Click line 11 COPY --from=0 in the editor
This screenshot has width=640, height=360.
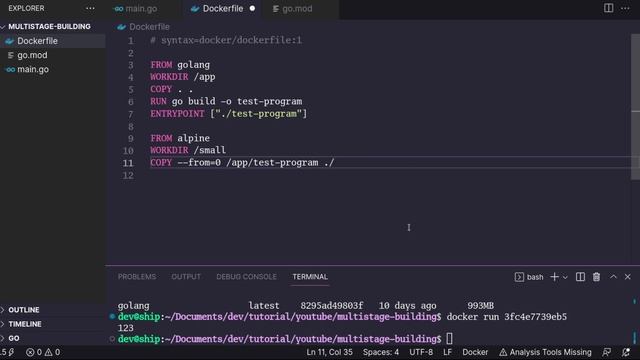coord(242,162)
